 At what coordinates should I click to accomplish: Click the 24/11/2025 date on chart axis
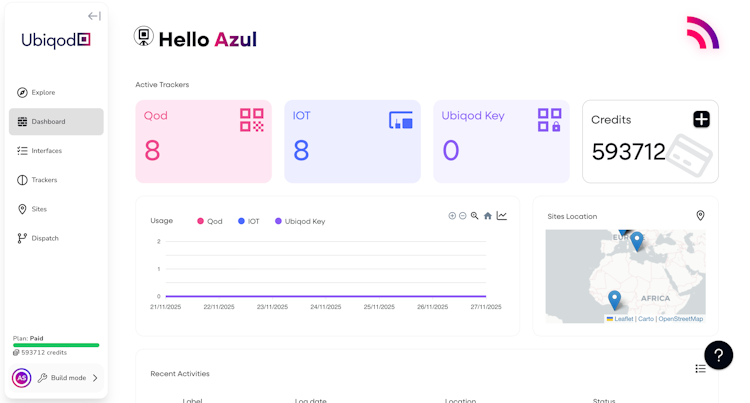click(326, 307)
